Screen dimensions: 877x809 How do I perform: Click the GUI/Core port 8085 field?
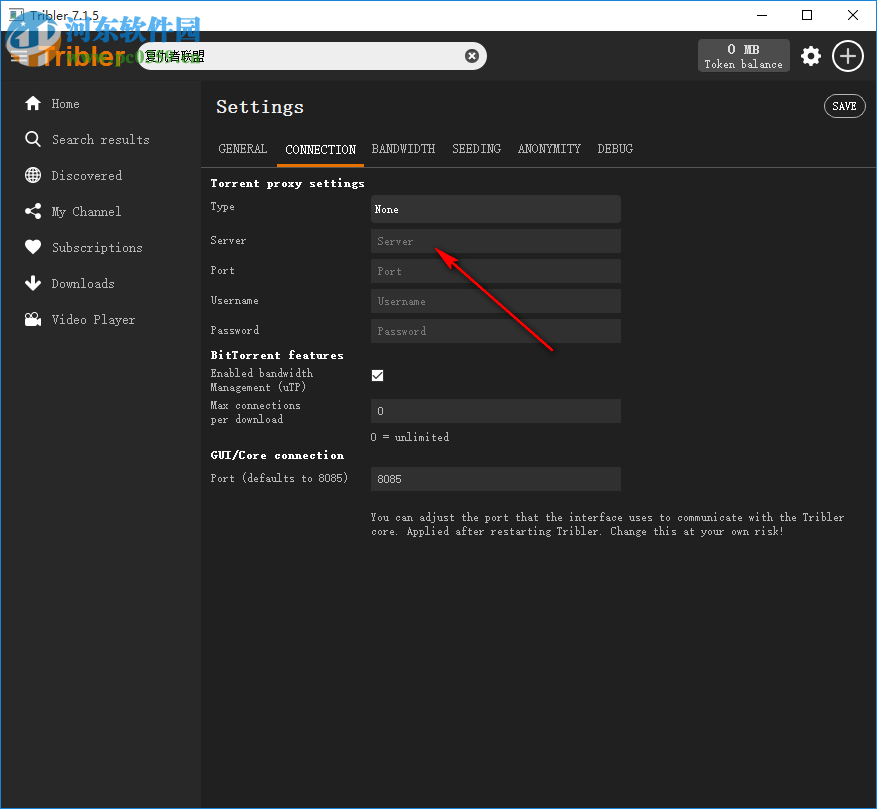point(496,479)
